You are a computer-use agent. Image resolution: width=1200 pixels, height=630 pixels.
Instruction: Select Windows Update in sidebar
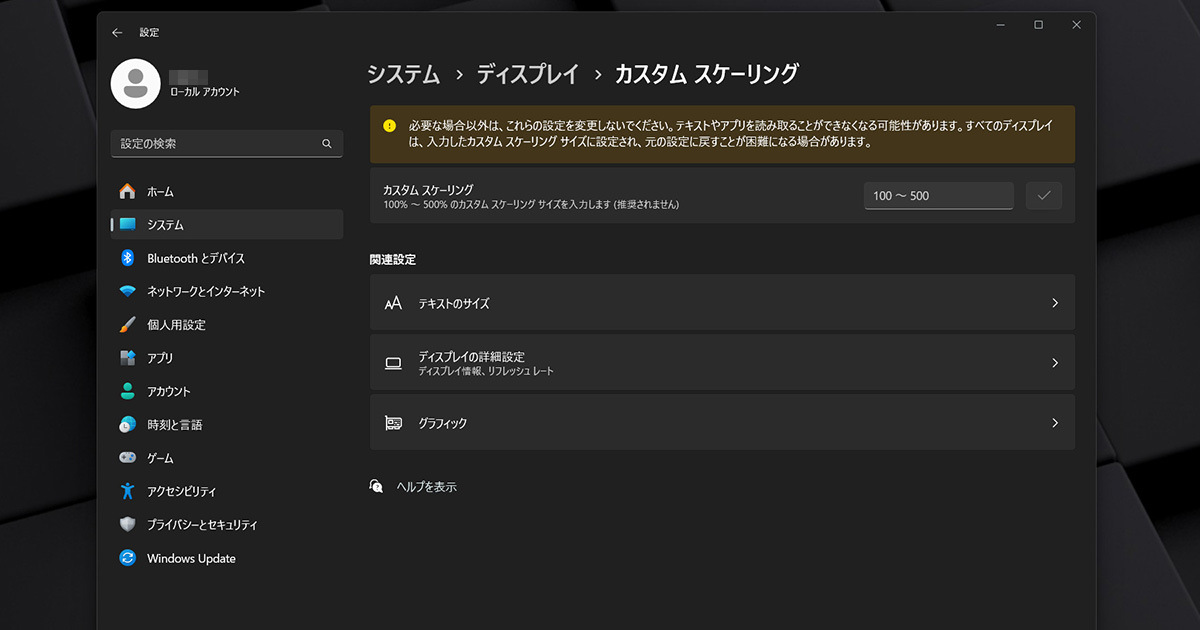coord(227,558)
